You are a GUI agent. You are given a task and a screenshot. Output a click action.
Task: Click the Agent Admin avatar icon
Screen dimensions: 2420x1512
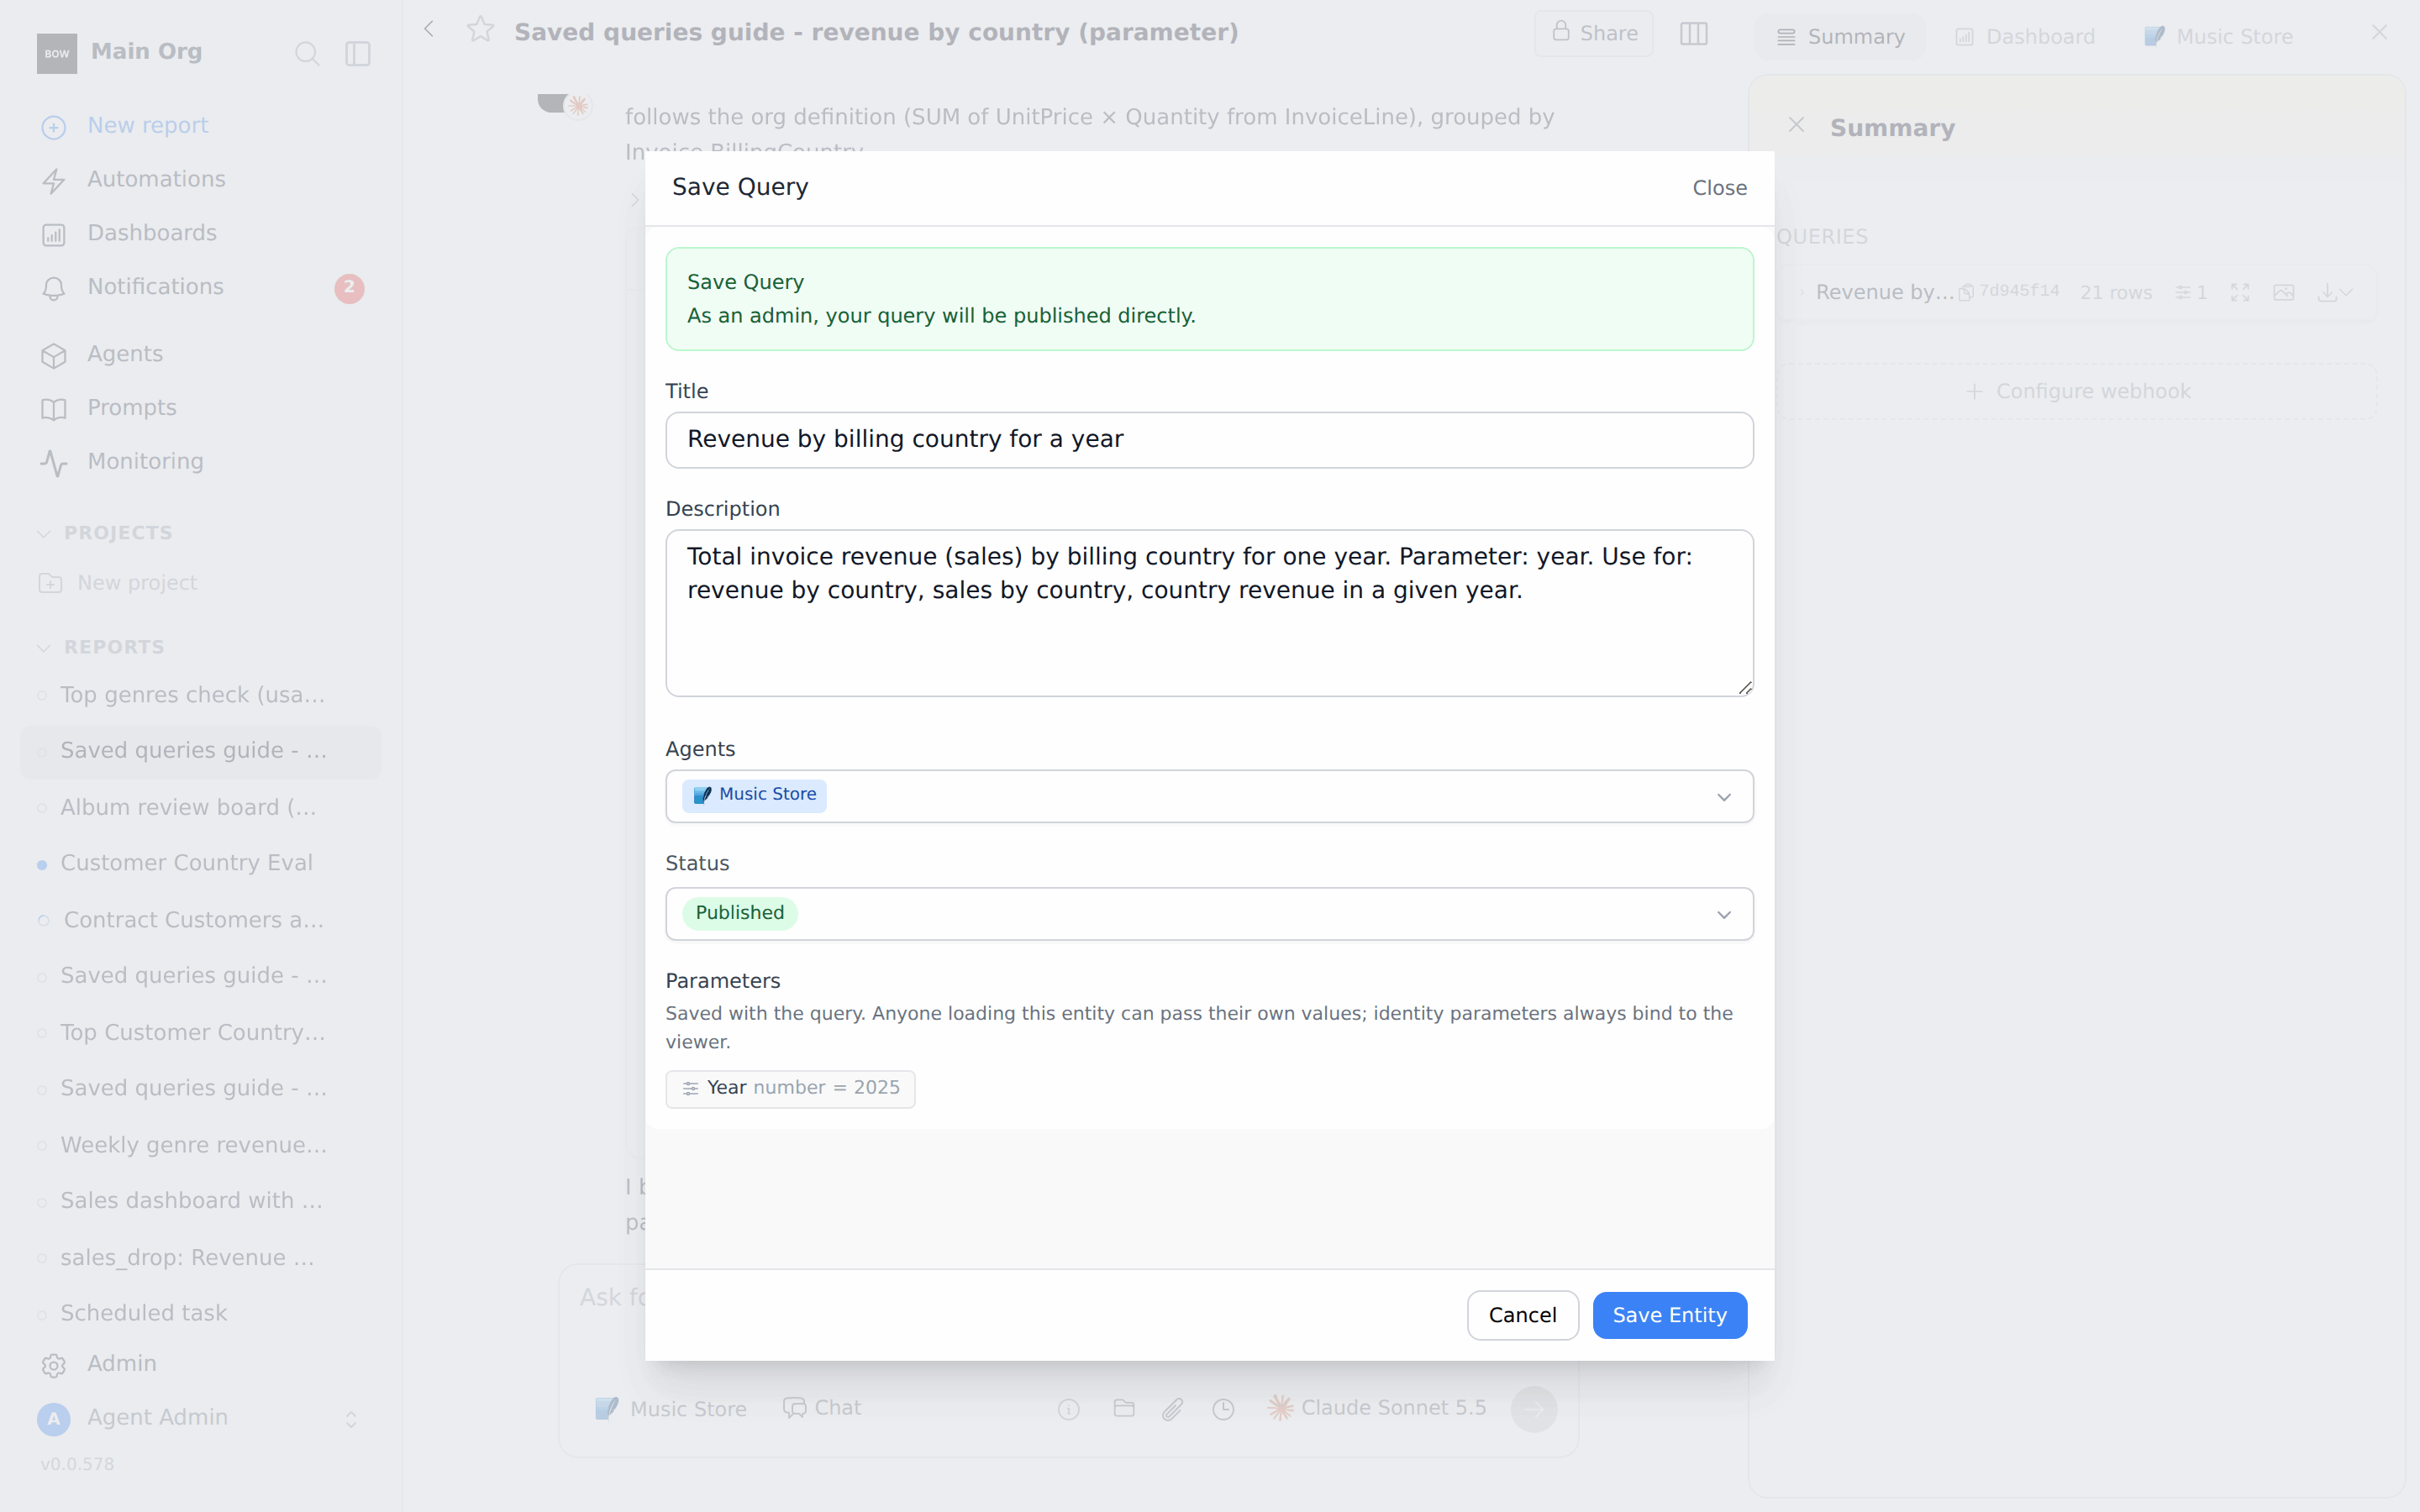pos(54,1418)
